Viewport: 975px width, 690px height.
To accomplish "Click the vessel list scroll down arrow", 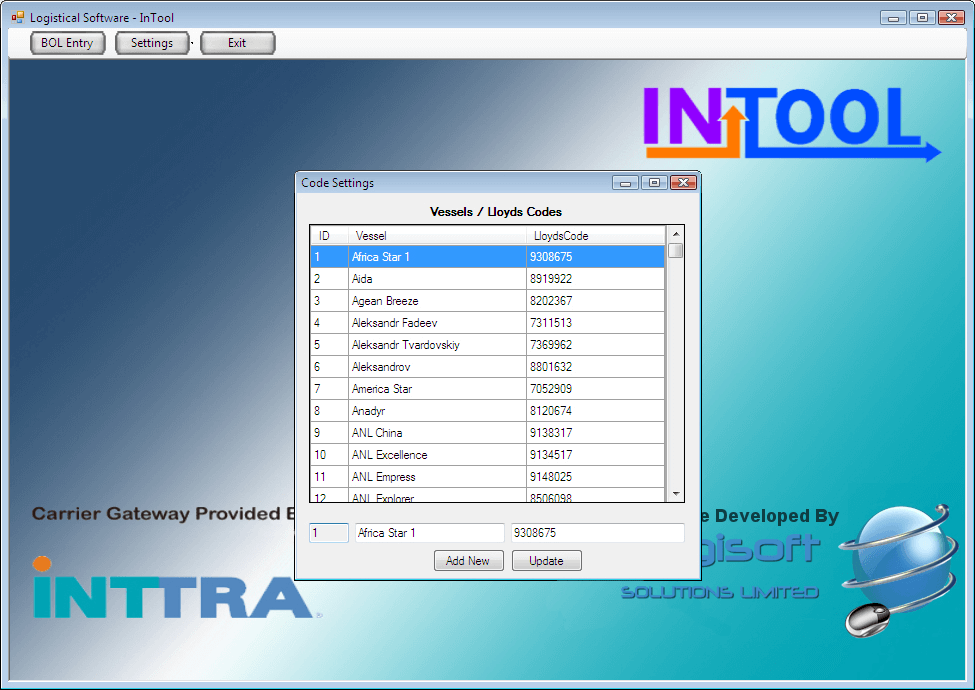I will pos(676,494).
